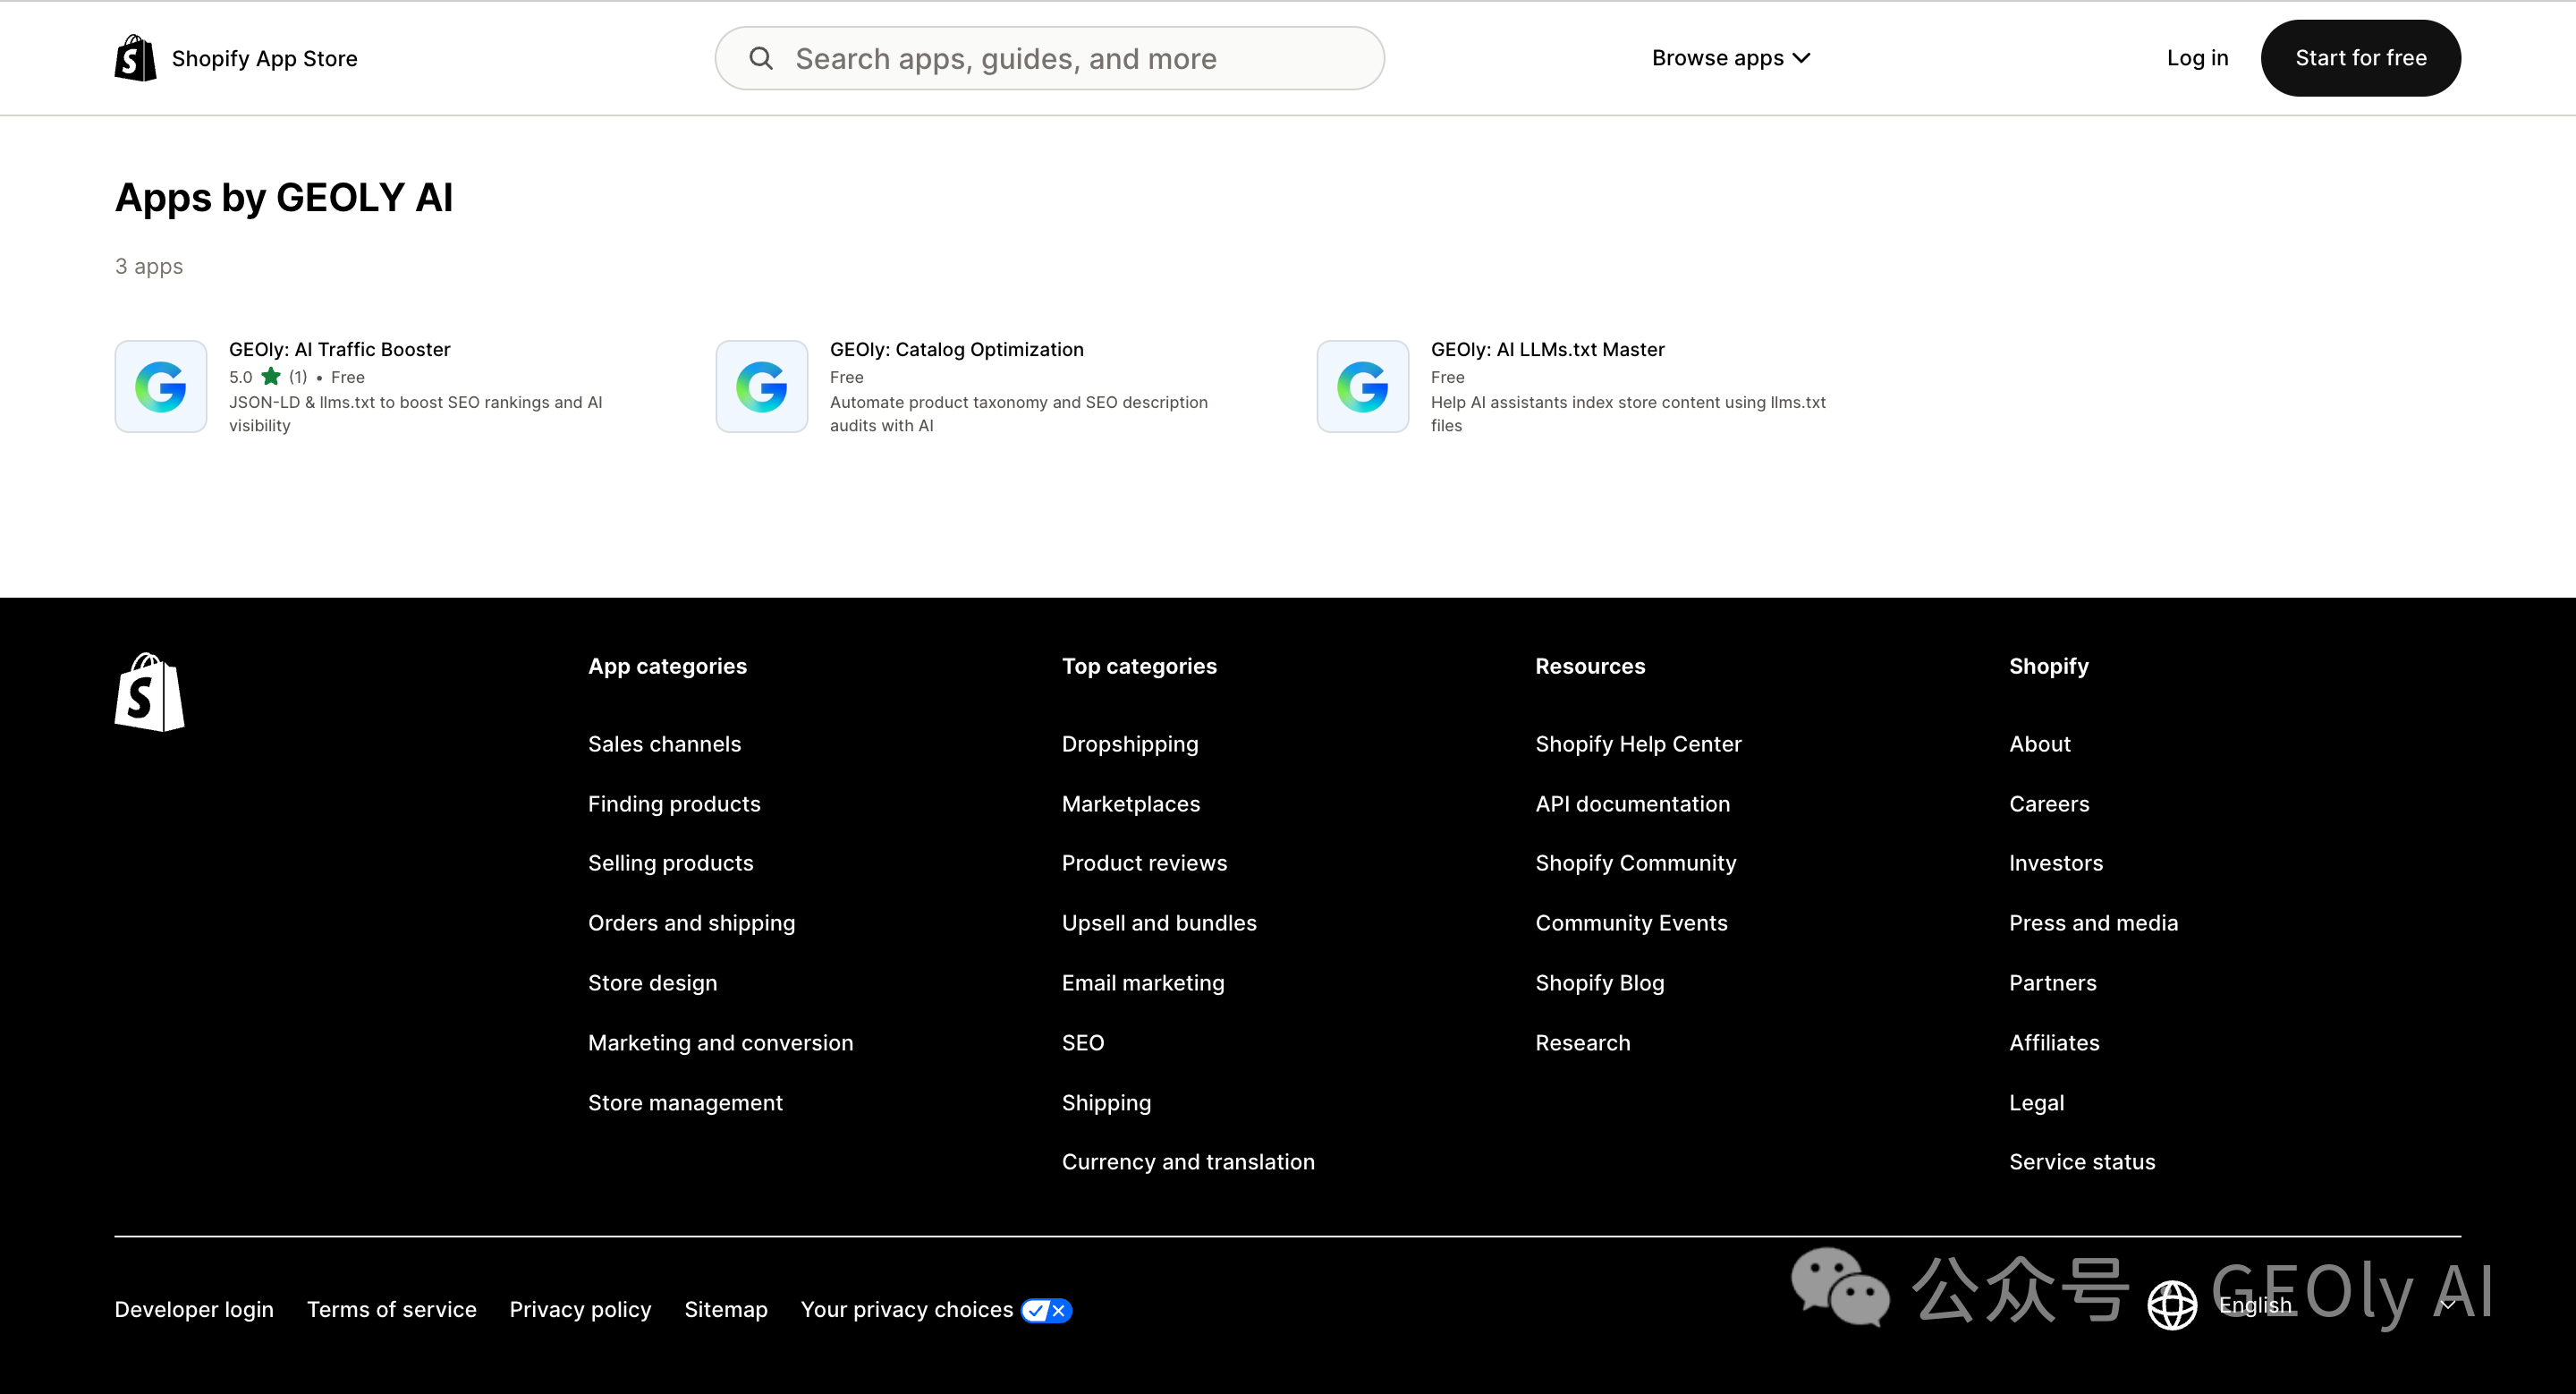Open Selling products category
Image resolution: width=2576 pixels, height=1394 pixels.
point(671,863)
